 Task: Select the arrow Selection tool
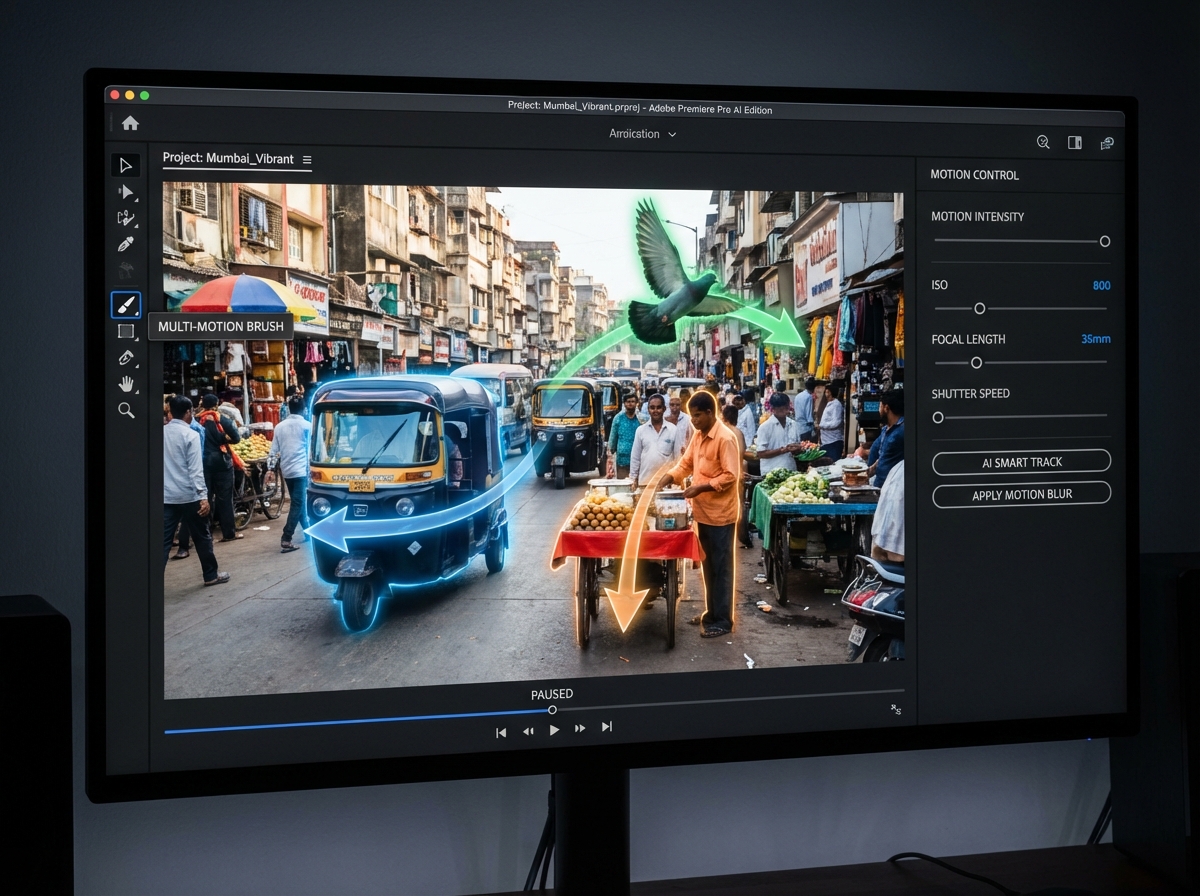(126, 165)
